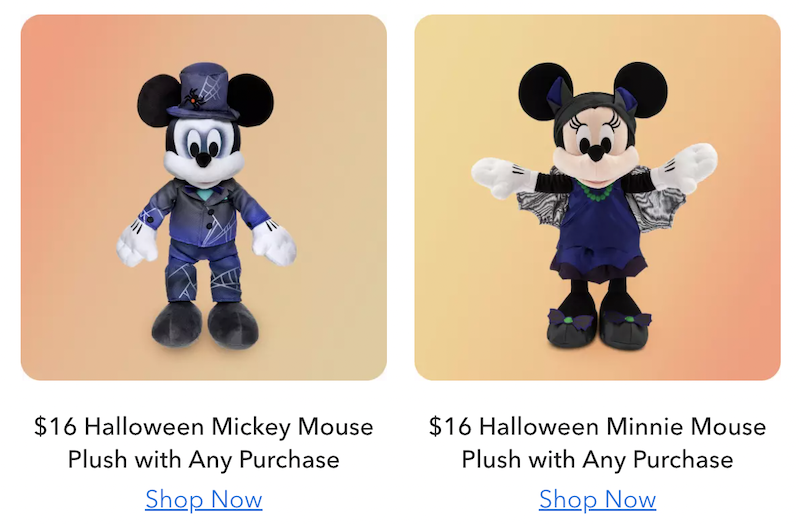This screenshot has width=800, height=524.
Task: Select the '$16 Halloween Minnie Mouse' title text
Action: tap(597, 427)
